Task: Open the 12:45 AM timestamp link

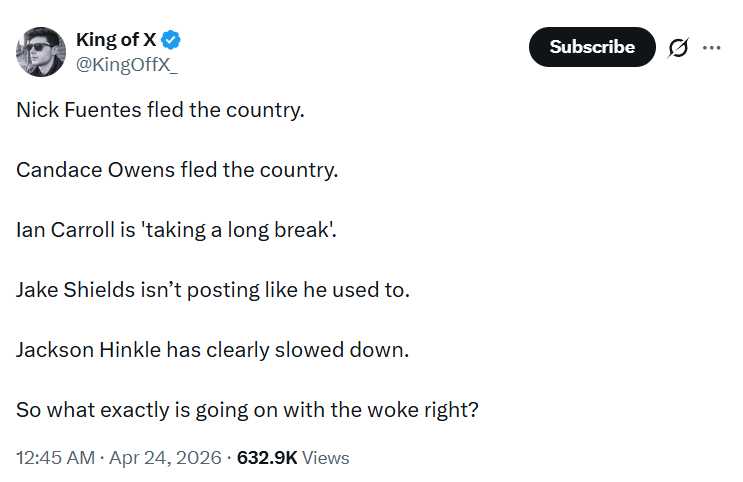Action: point(56,458)
